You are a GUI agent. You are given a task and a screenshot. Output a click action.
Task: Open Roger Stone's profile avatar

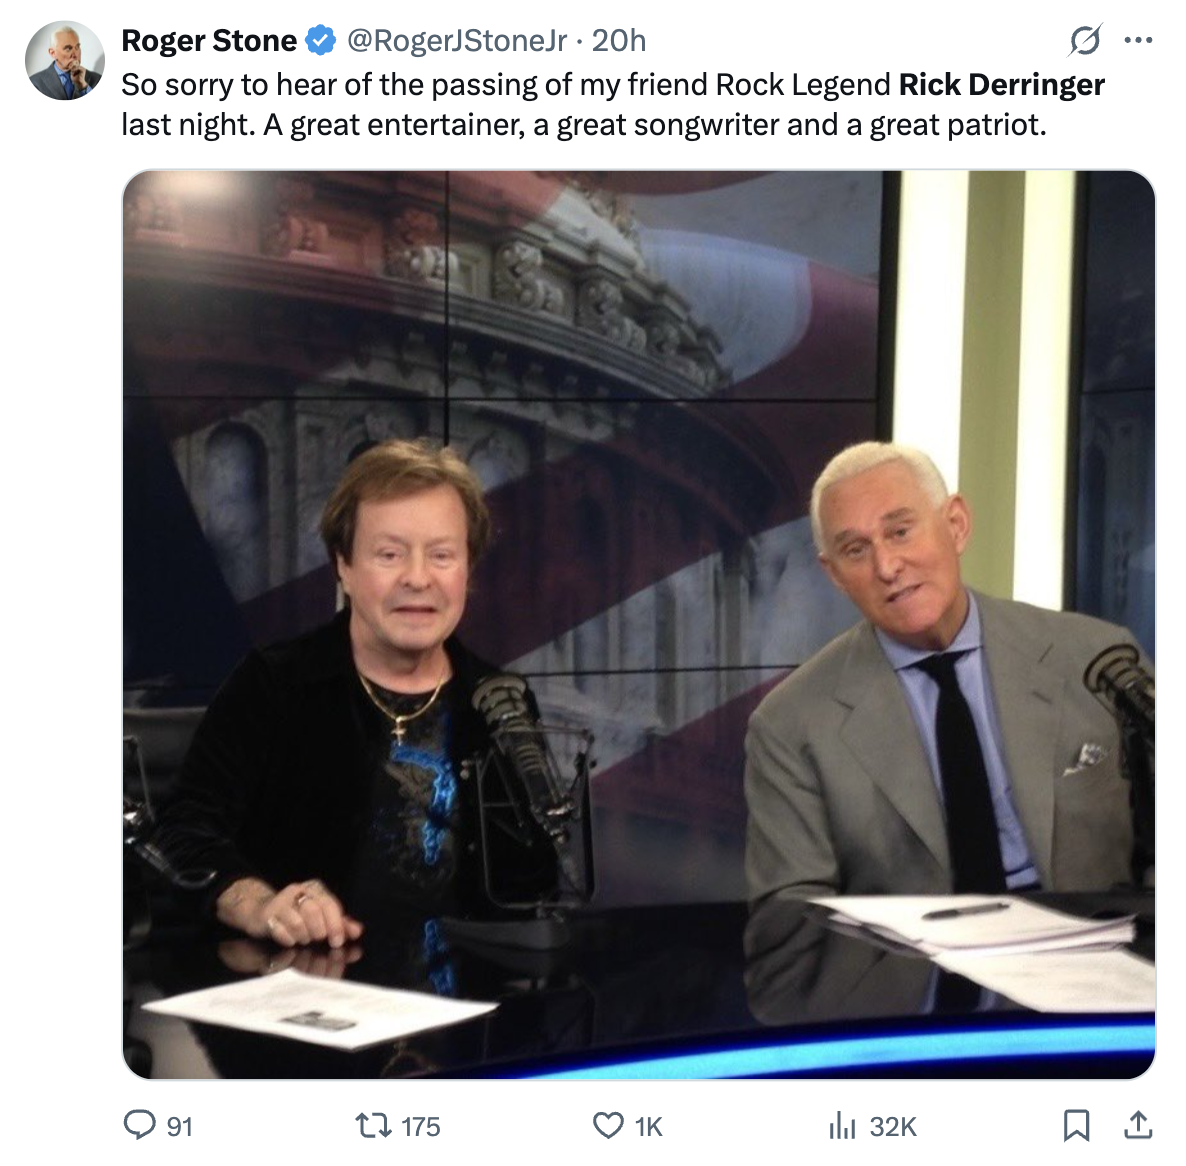(65, 60)
